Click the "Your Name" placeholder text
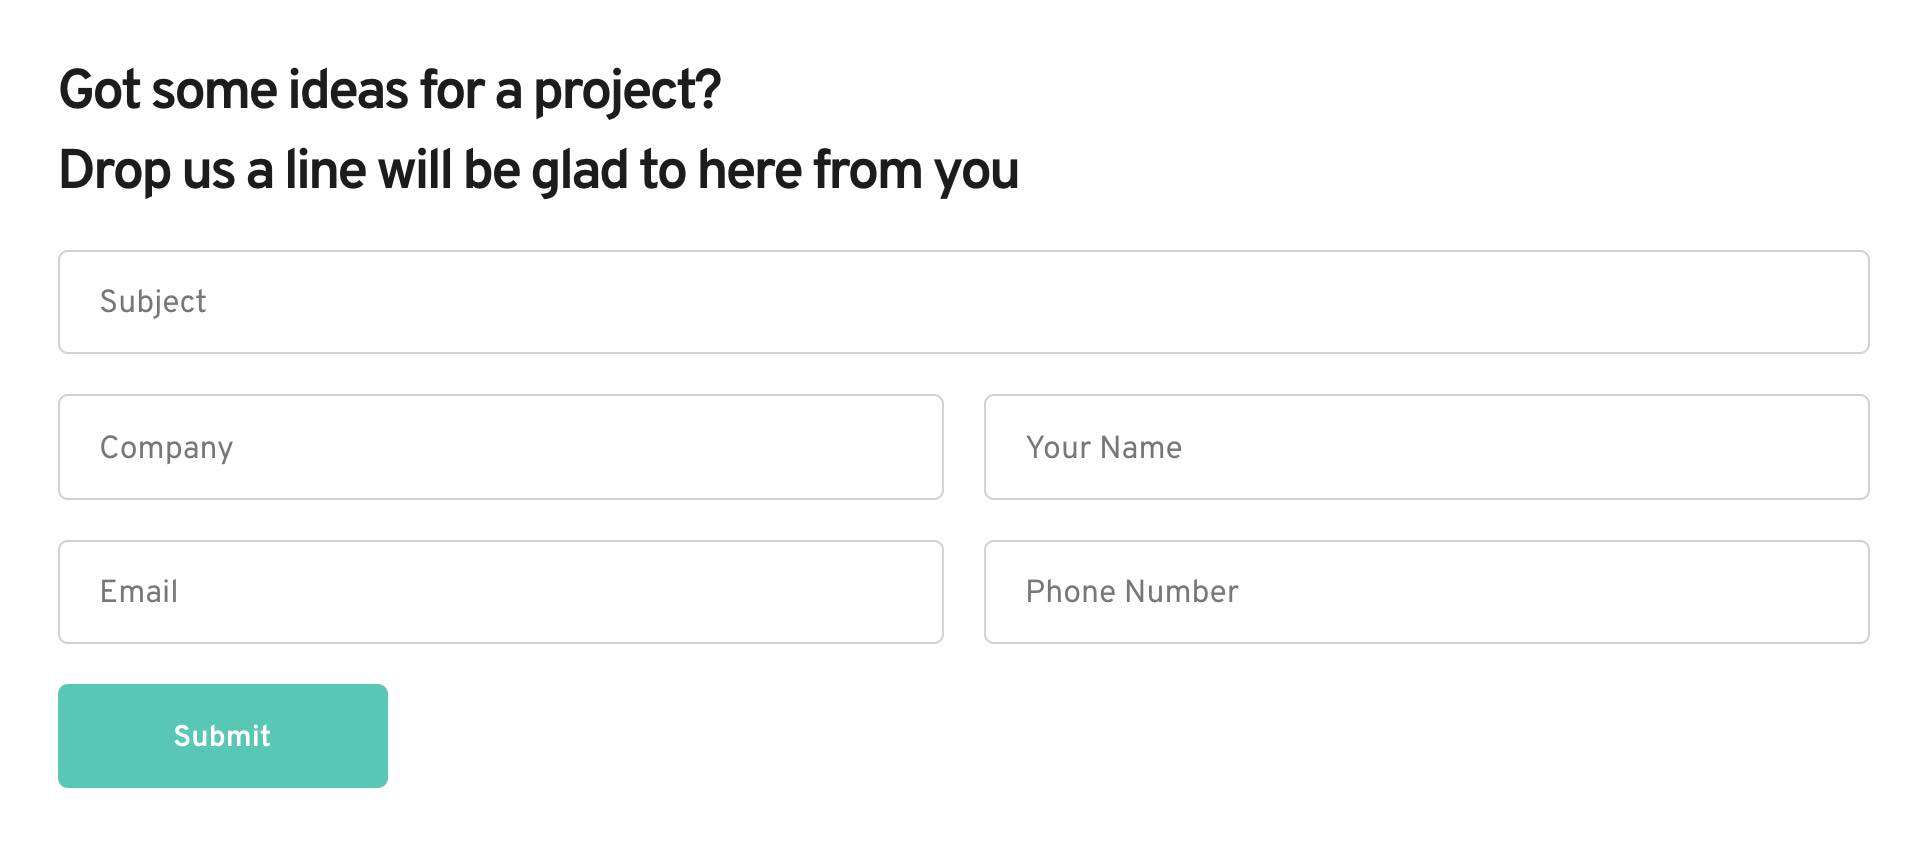 click(x=1104, y=447)
